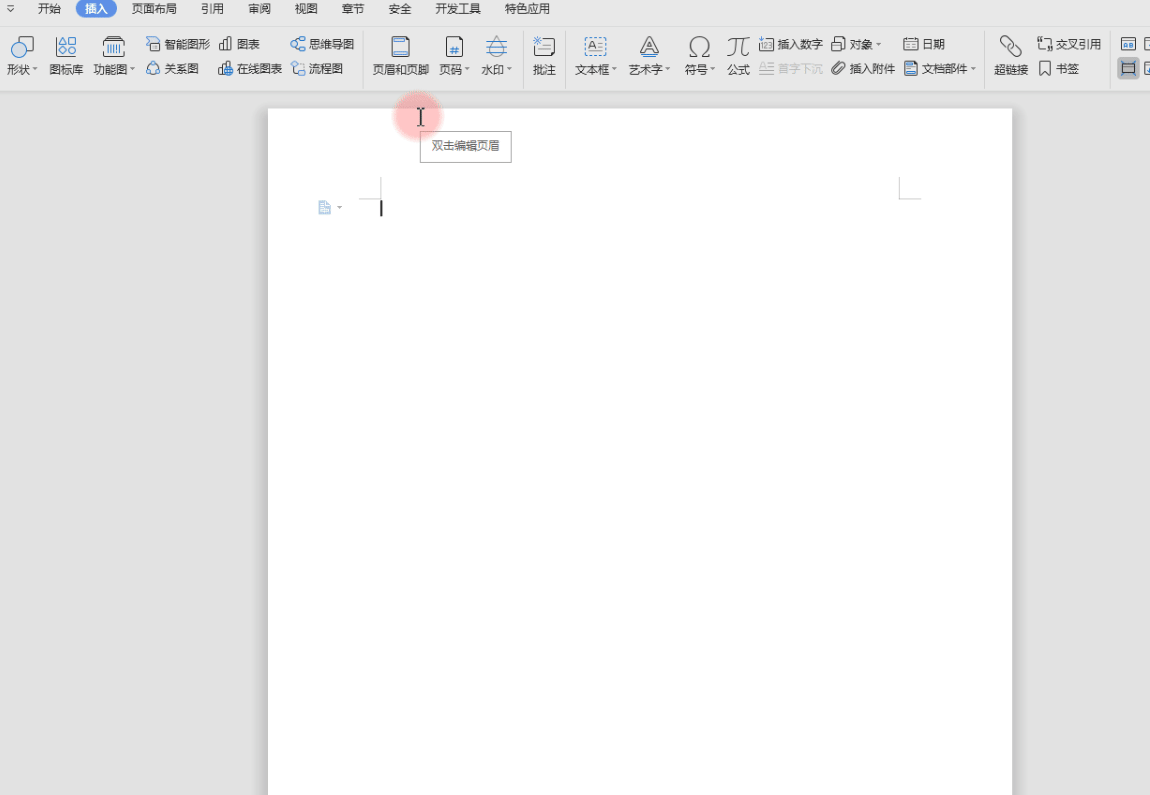1150x795 pixels.
Task: Open the 审阅 review tab
Action: [x=259, y=9]
